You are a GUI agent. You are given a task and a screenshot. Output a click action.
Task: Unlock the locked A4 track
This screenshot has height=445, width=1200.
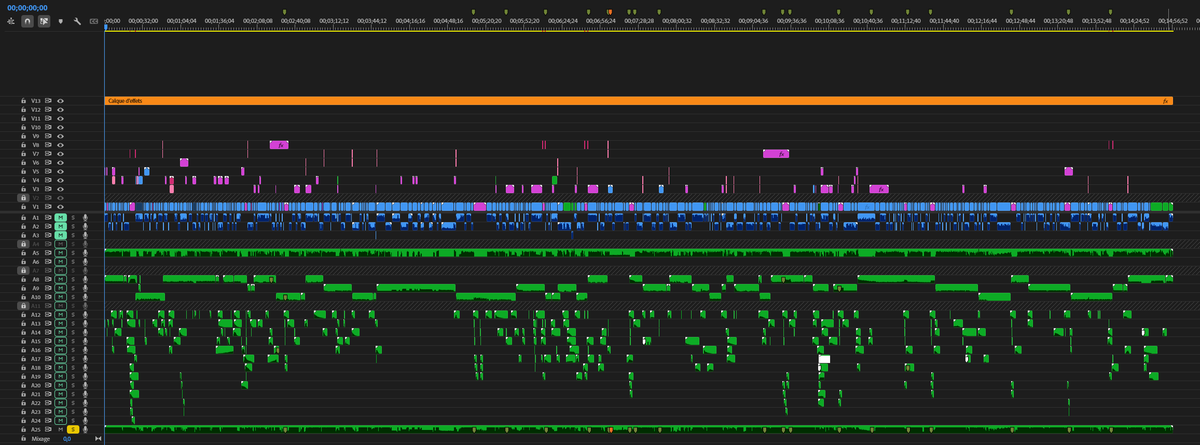tap(23, 244)
